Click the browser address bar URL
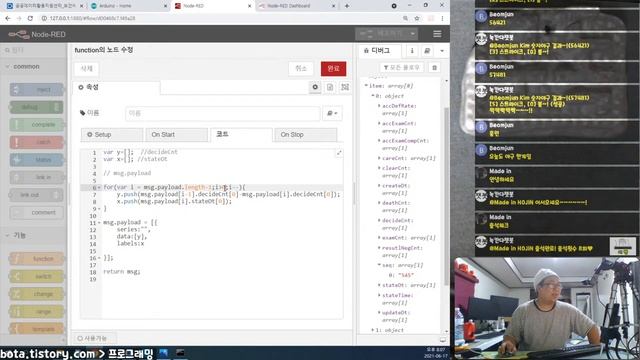The width and height of the screenshot is (640, 360). tap(92, 18)
